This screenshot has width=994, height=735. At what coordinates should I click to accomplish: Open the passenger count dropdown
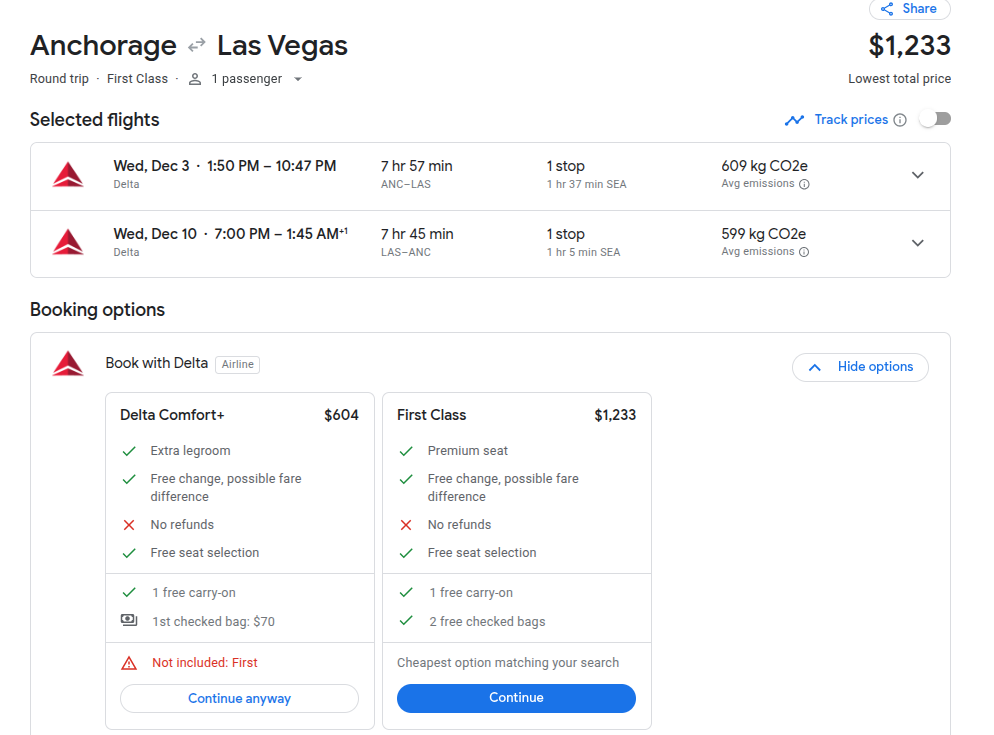click(x=298, y=79)
